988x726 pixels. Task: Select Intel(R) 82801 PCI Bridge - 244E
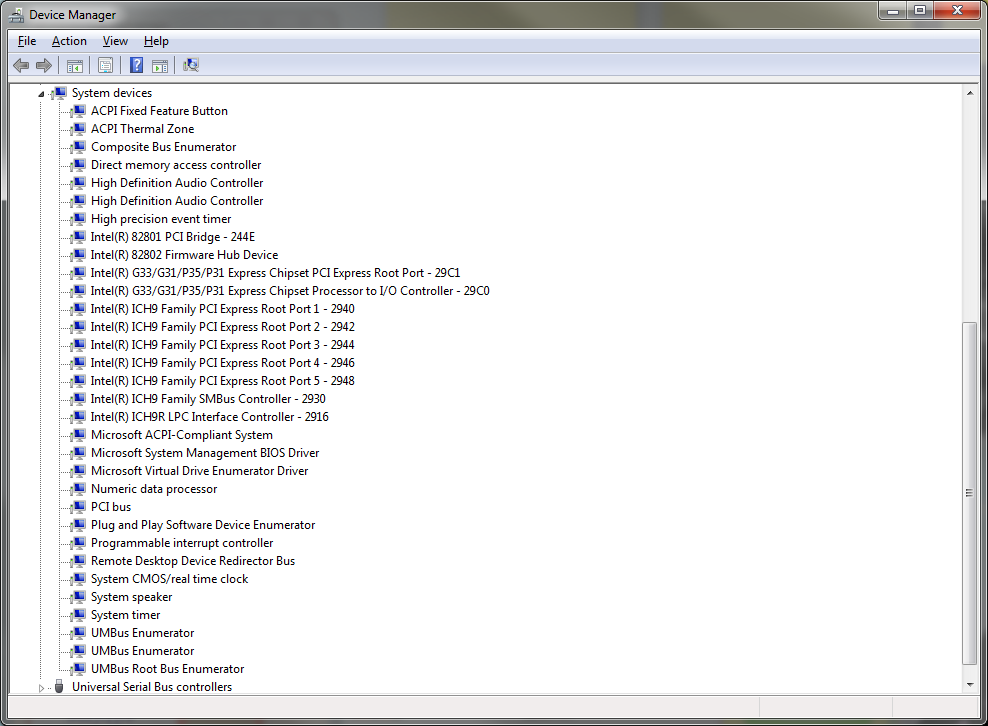point(173,237)
